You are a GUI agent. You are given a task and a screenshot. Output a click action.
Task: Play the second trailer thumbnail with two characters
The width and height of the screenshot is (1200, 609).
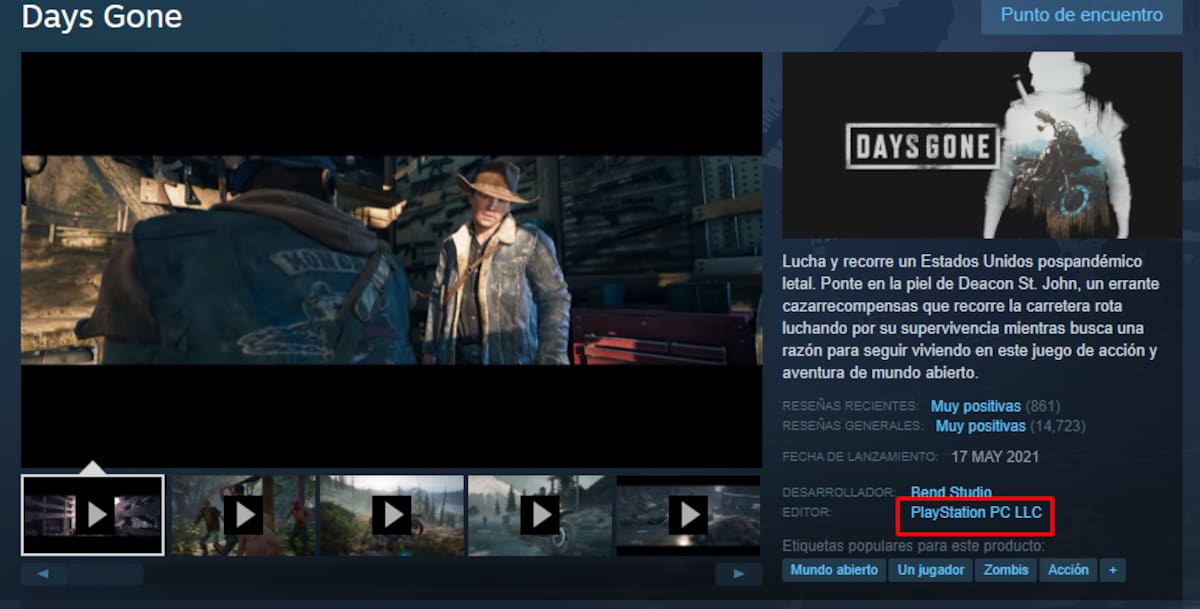click(243, 515)
